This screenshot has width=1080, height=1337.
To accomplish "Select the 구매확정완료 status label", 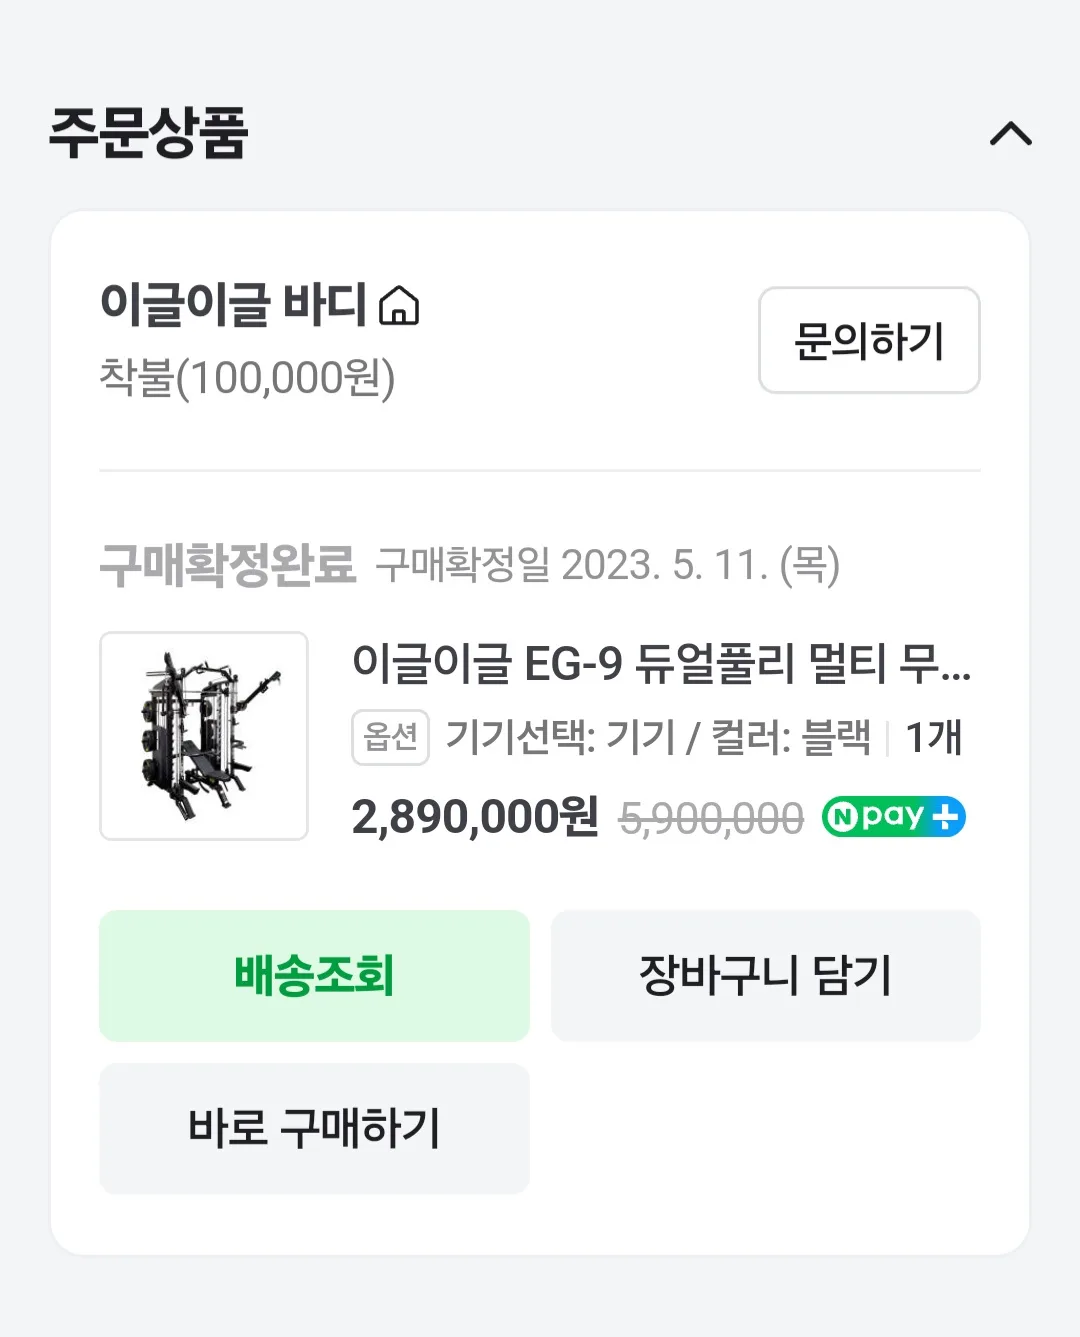I will point(228,565).
